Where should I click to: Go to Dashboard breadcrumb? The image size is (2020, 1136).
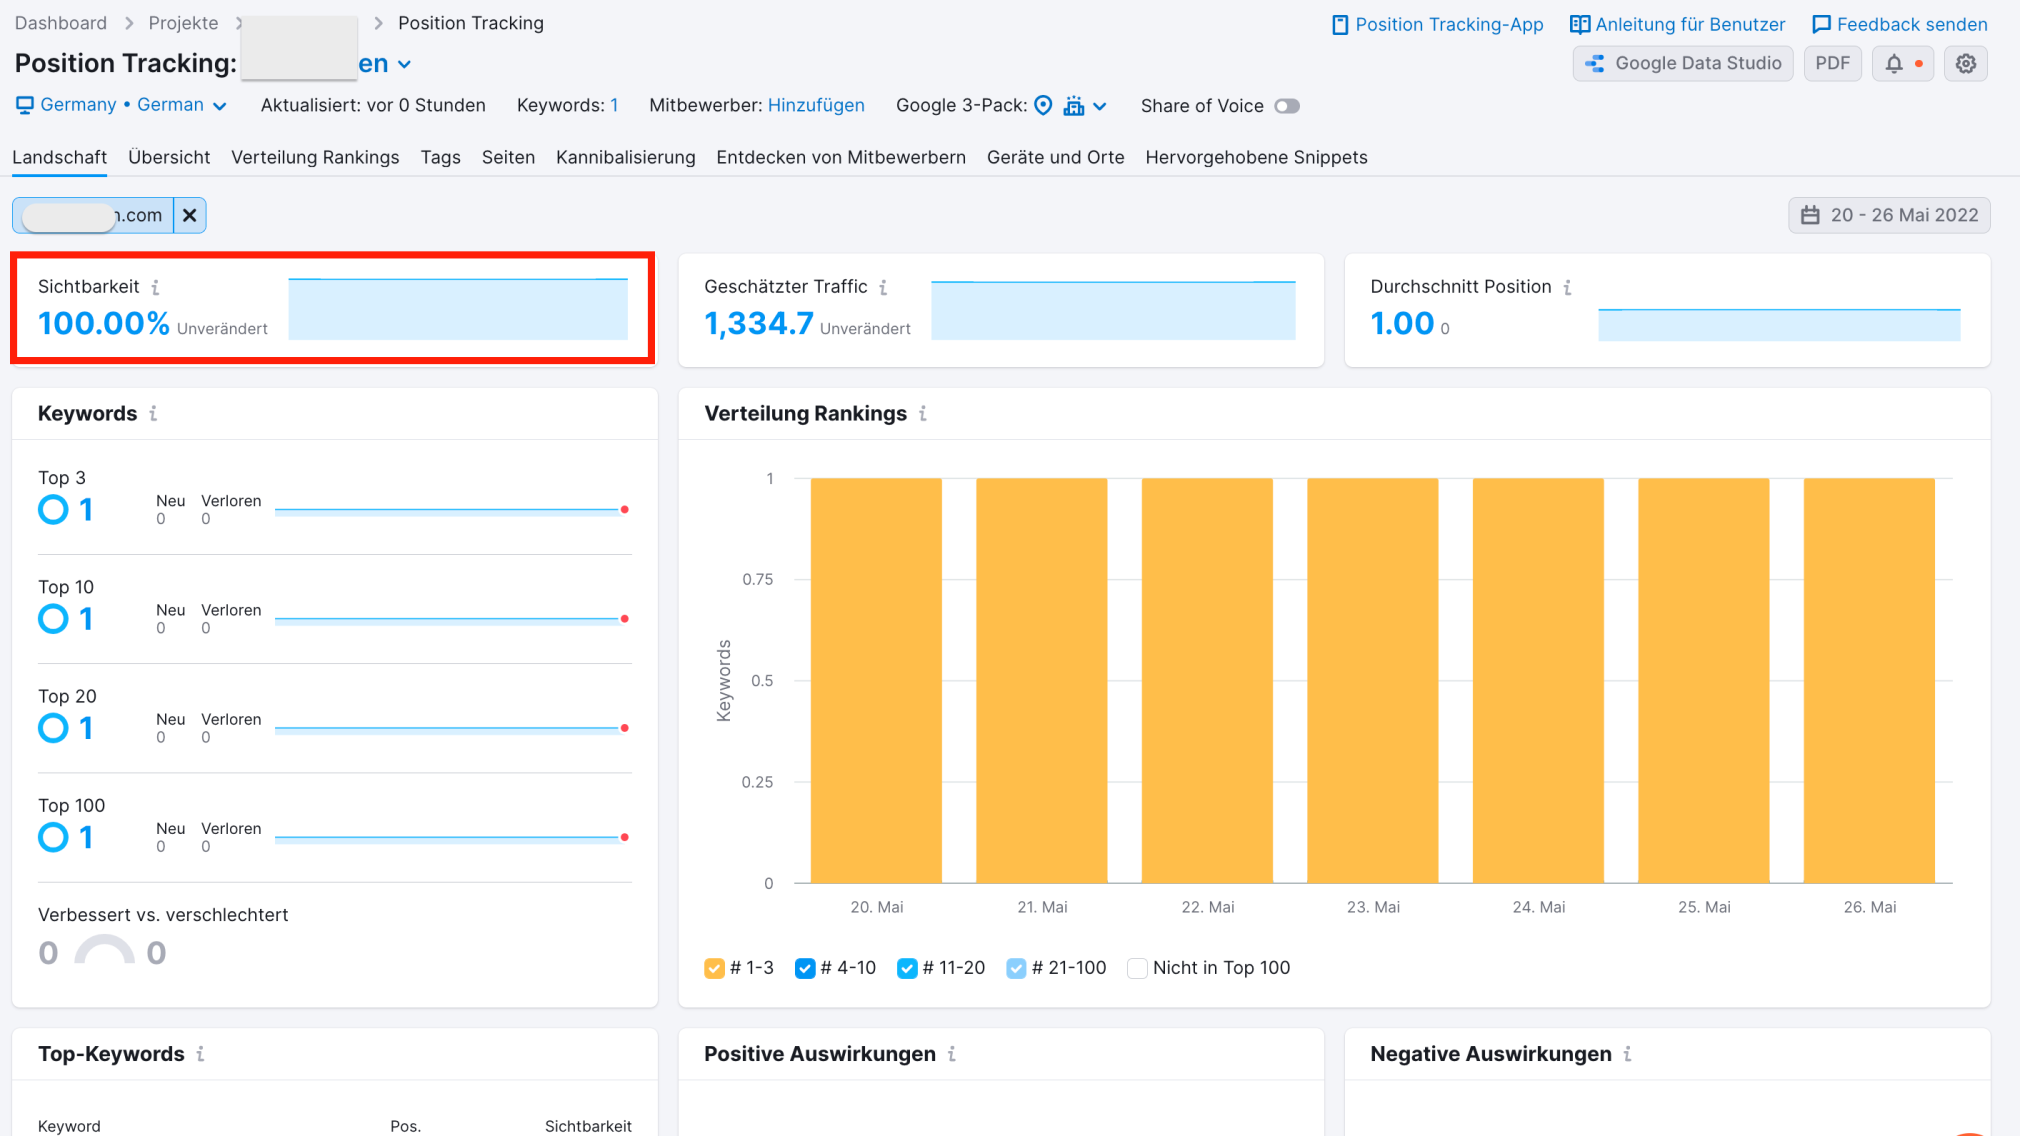[x=60, y=23]
